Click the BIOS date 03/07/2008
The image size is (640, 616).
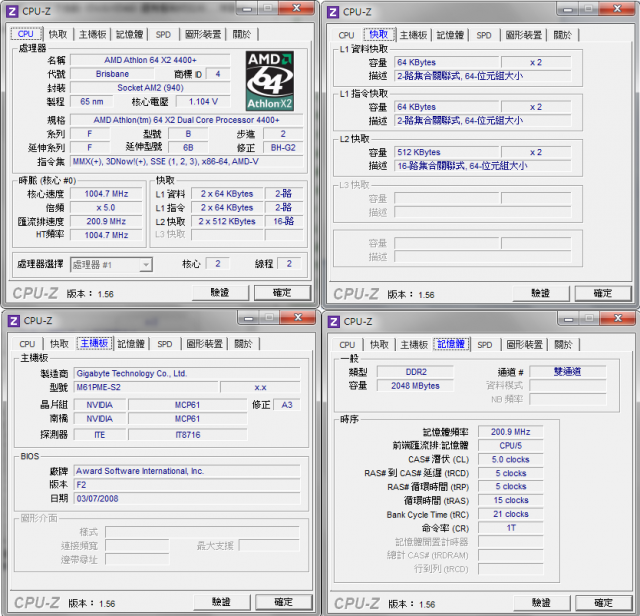coord(187,498)
